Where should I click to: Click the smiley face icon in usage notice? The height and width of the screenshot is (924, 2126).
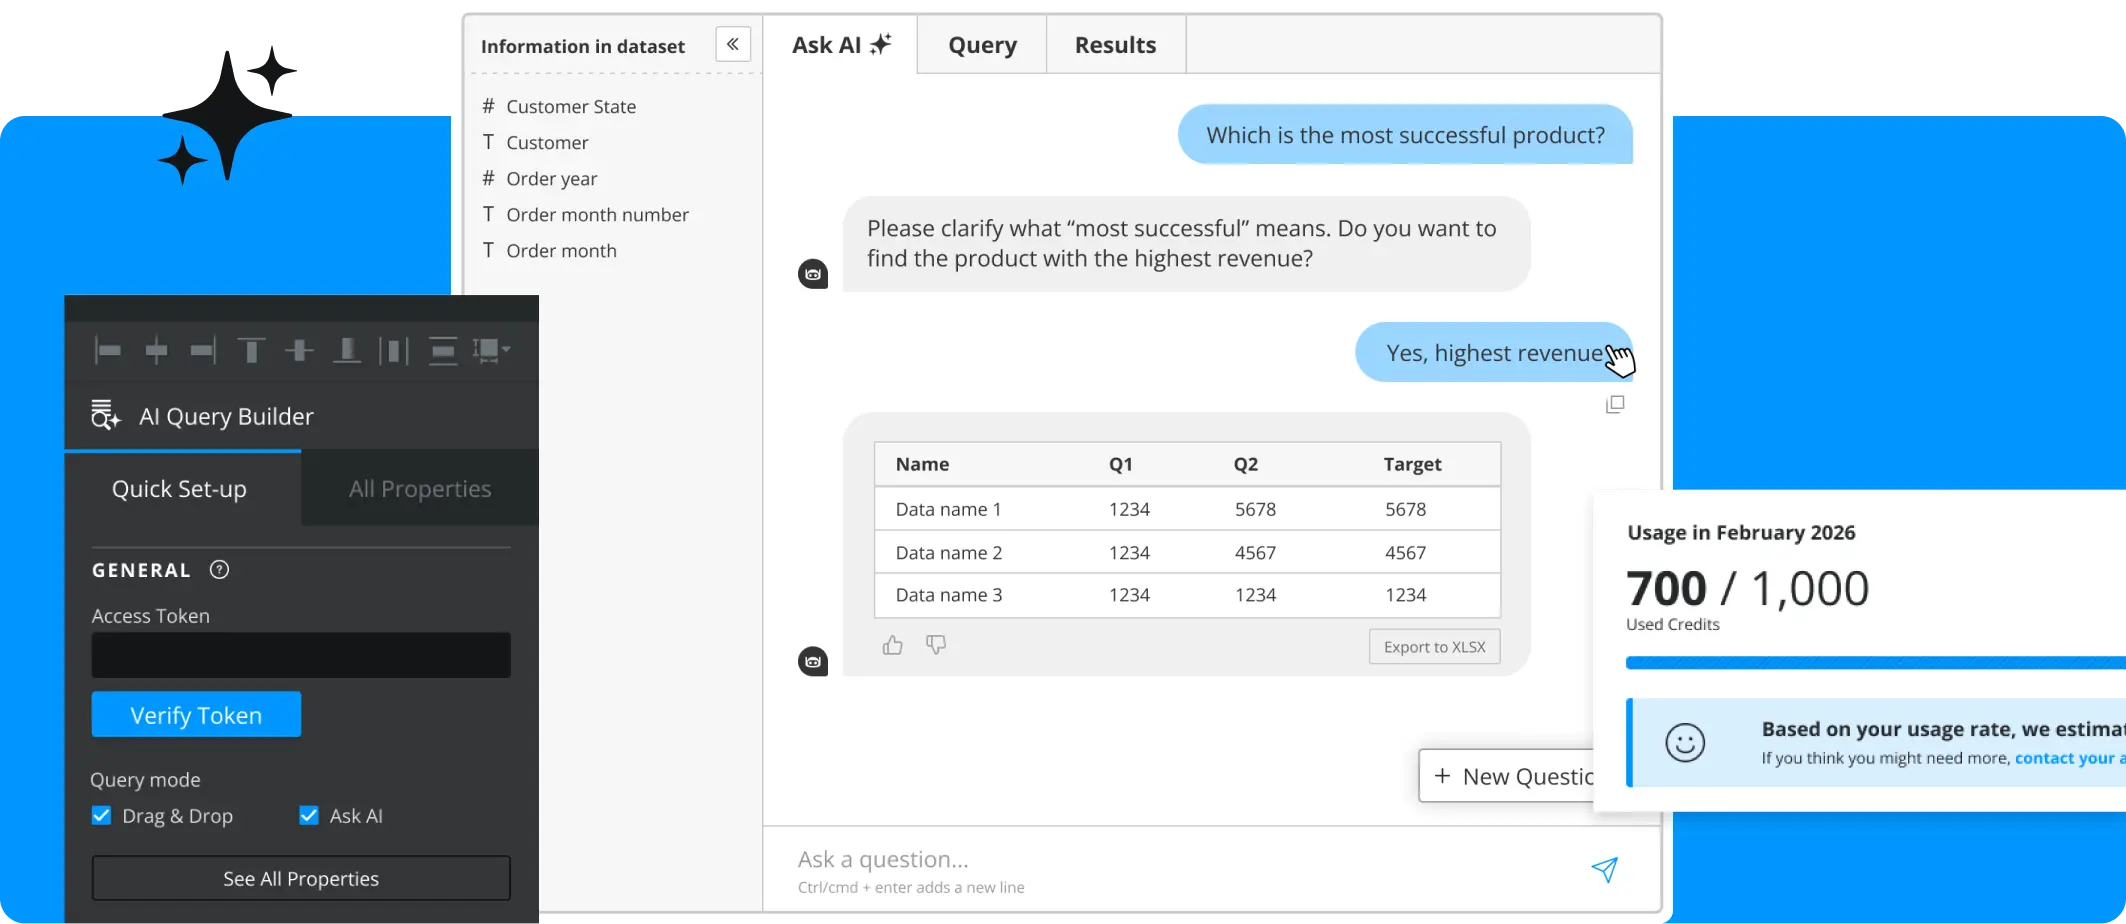(x=1685, y=743)
